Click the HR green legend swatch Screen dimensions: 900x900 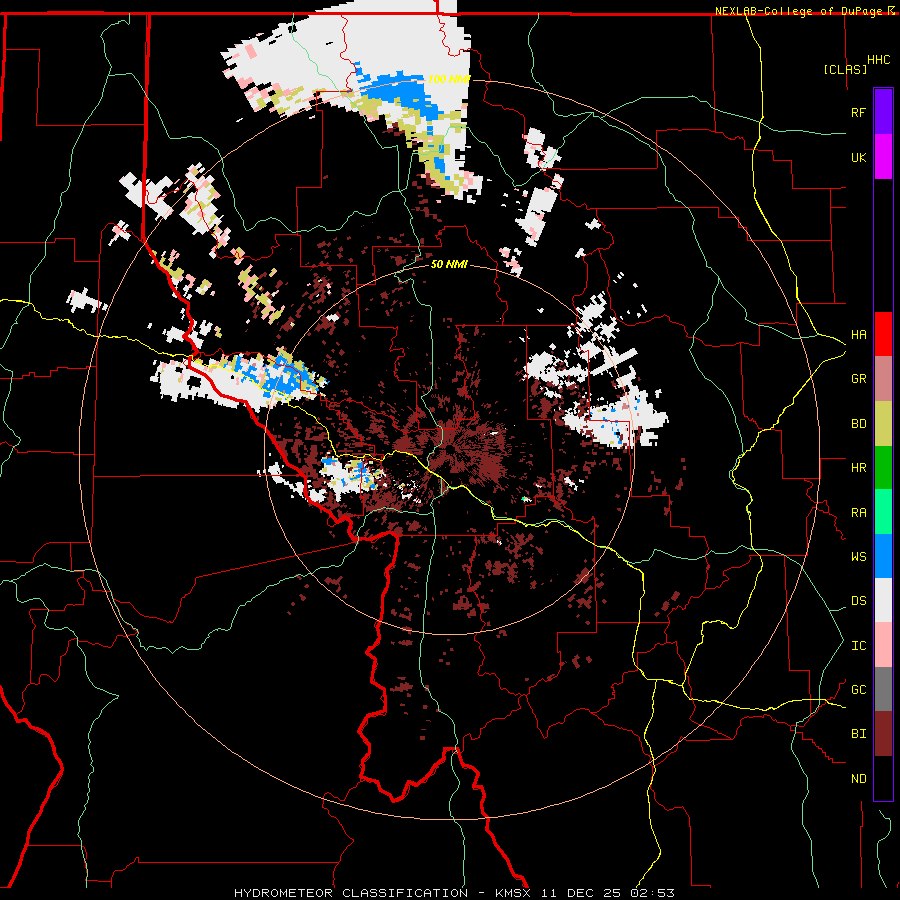[x=883, y=468]
